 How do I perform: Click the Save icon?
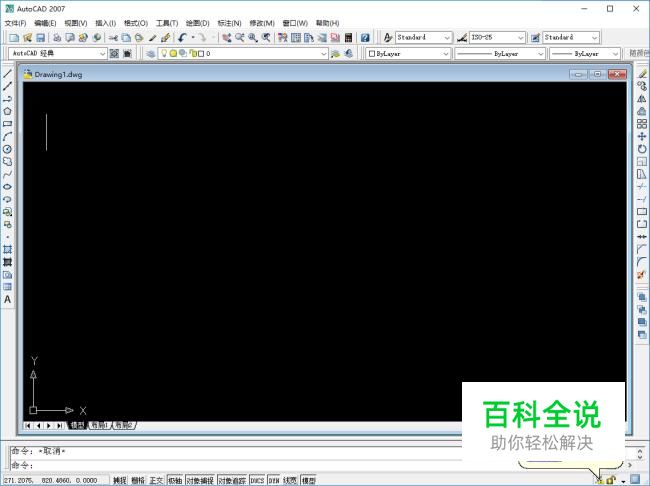41,38
